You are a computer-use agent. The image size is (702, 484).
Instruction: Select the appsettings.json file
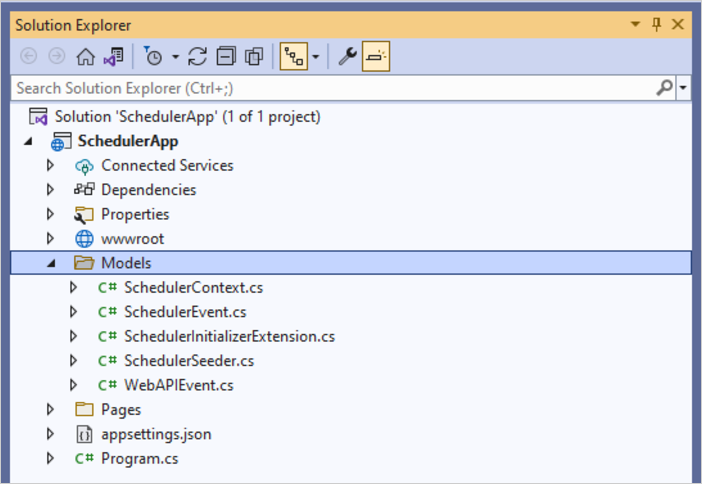(x=156, y=434)
